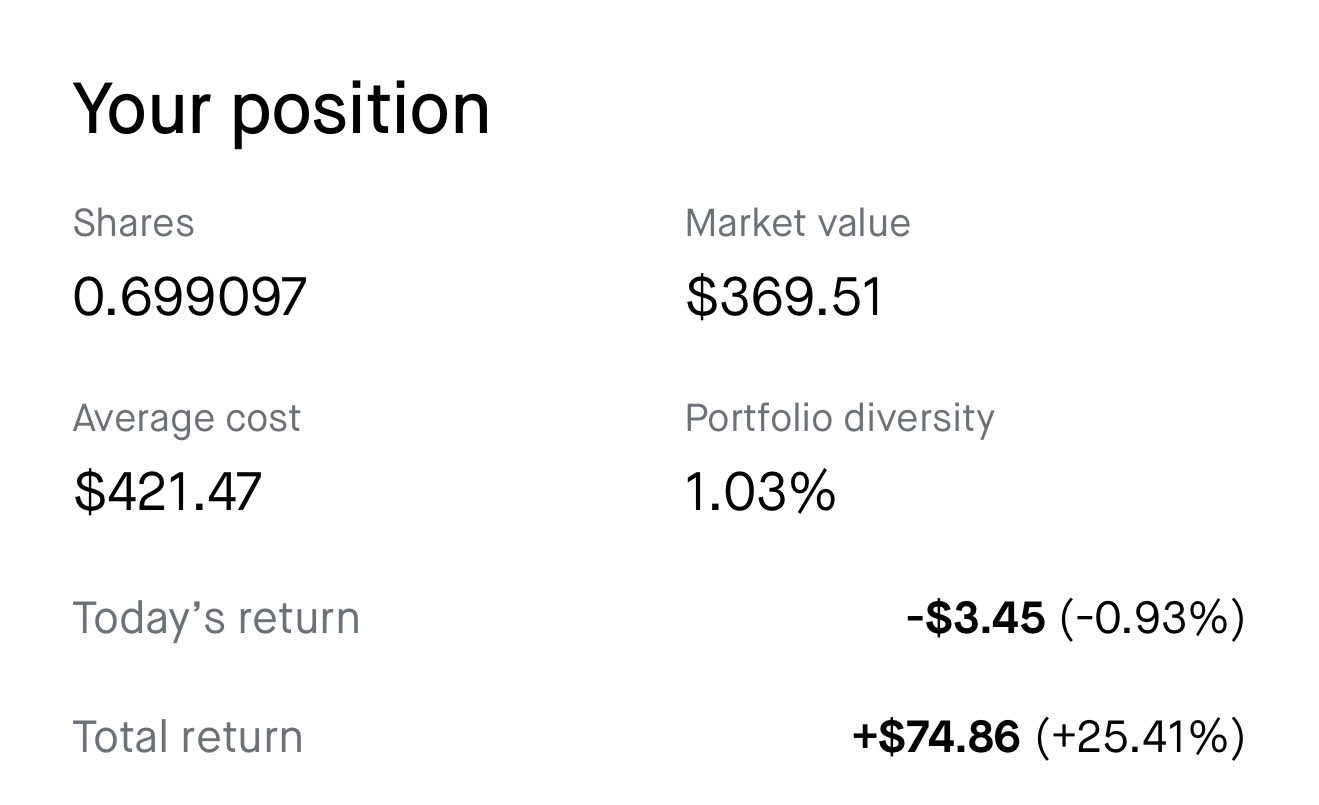Open the Total return row
The width and height of the screenshot is (1319, 805).
659,737
